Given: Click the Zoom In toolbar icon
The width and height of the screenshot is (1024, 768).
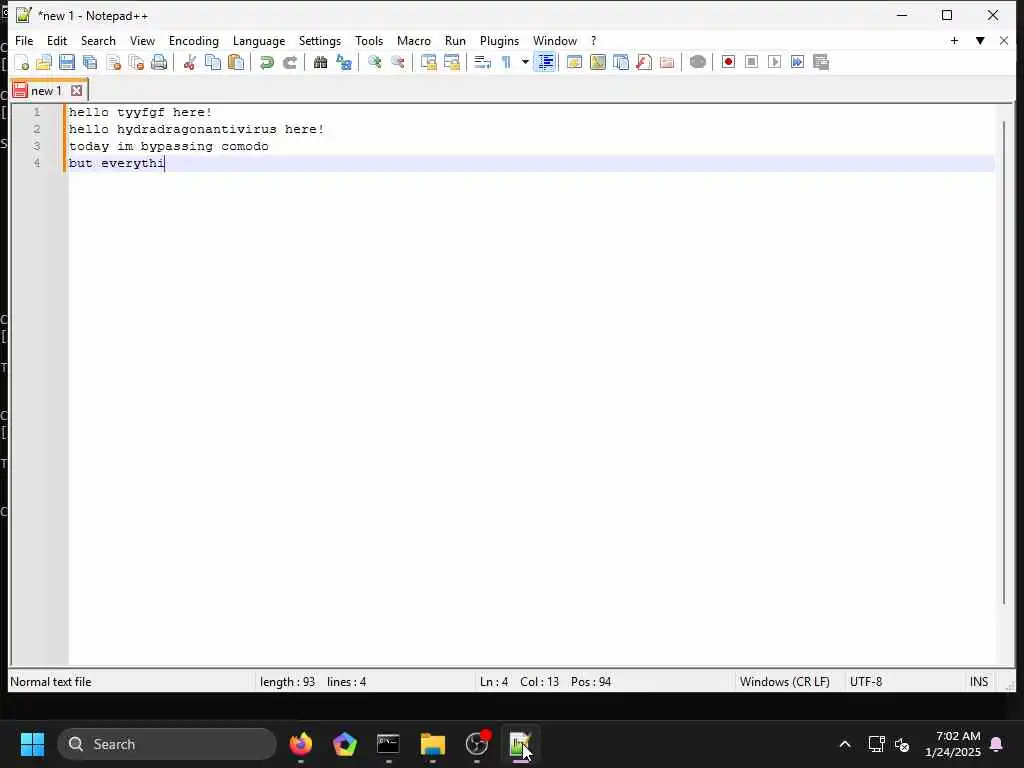Looking at the screenshot, I should pos(374,63).
